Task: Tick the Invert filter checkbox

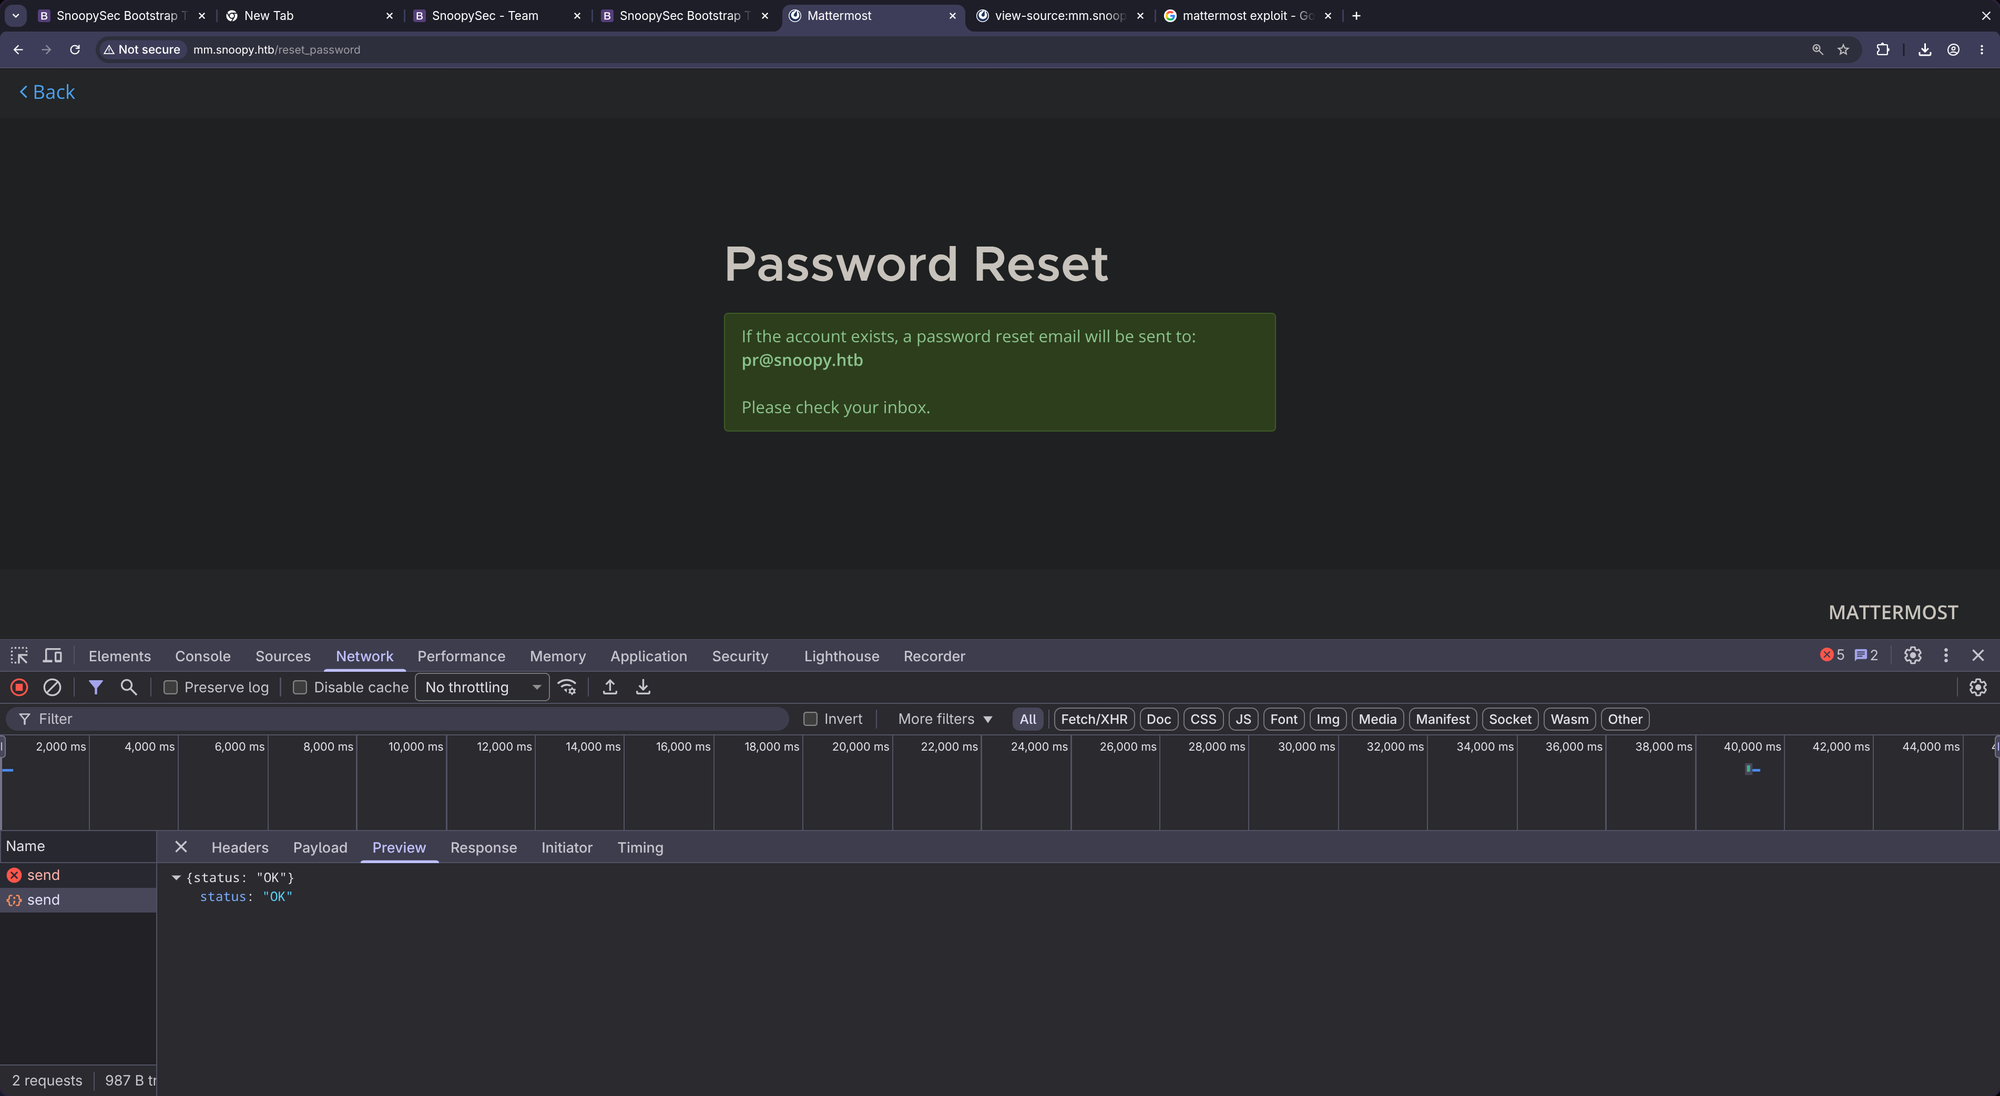Action: point(810,719)
